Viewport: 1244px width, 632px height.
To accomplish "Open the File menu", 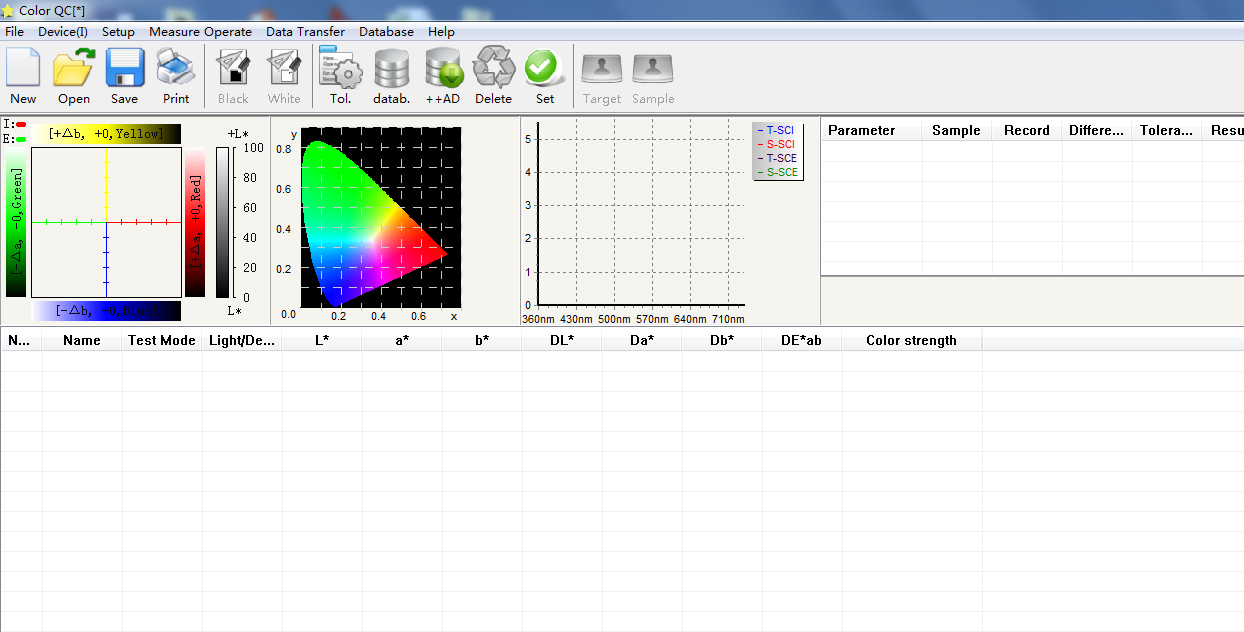I will [x=14, y=32].
